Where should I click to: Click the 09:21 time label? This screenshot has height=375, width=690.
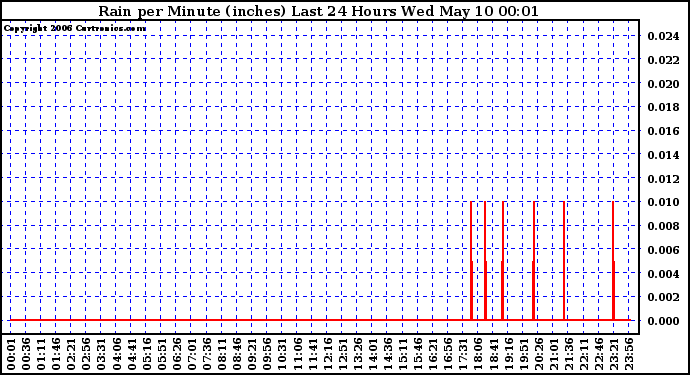coord(252,354)
